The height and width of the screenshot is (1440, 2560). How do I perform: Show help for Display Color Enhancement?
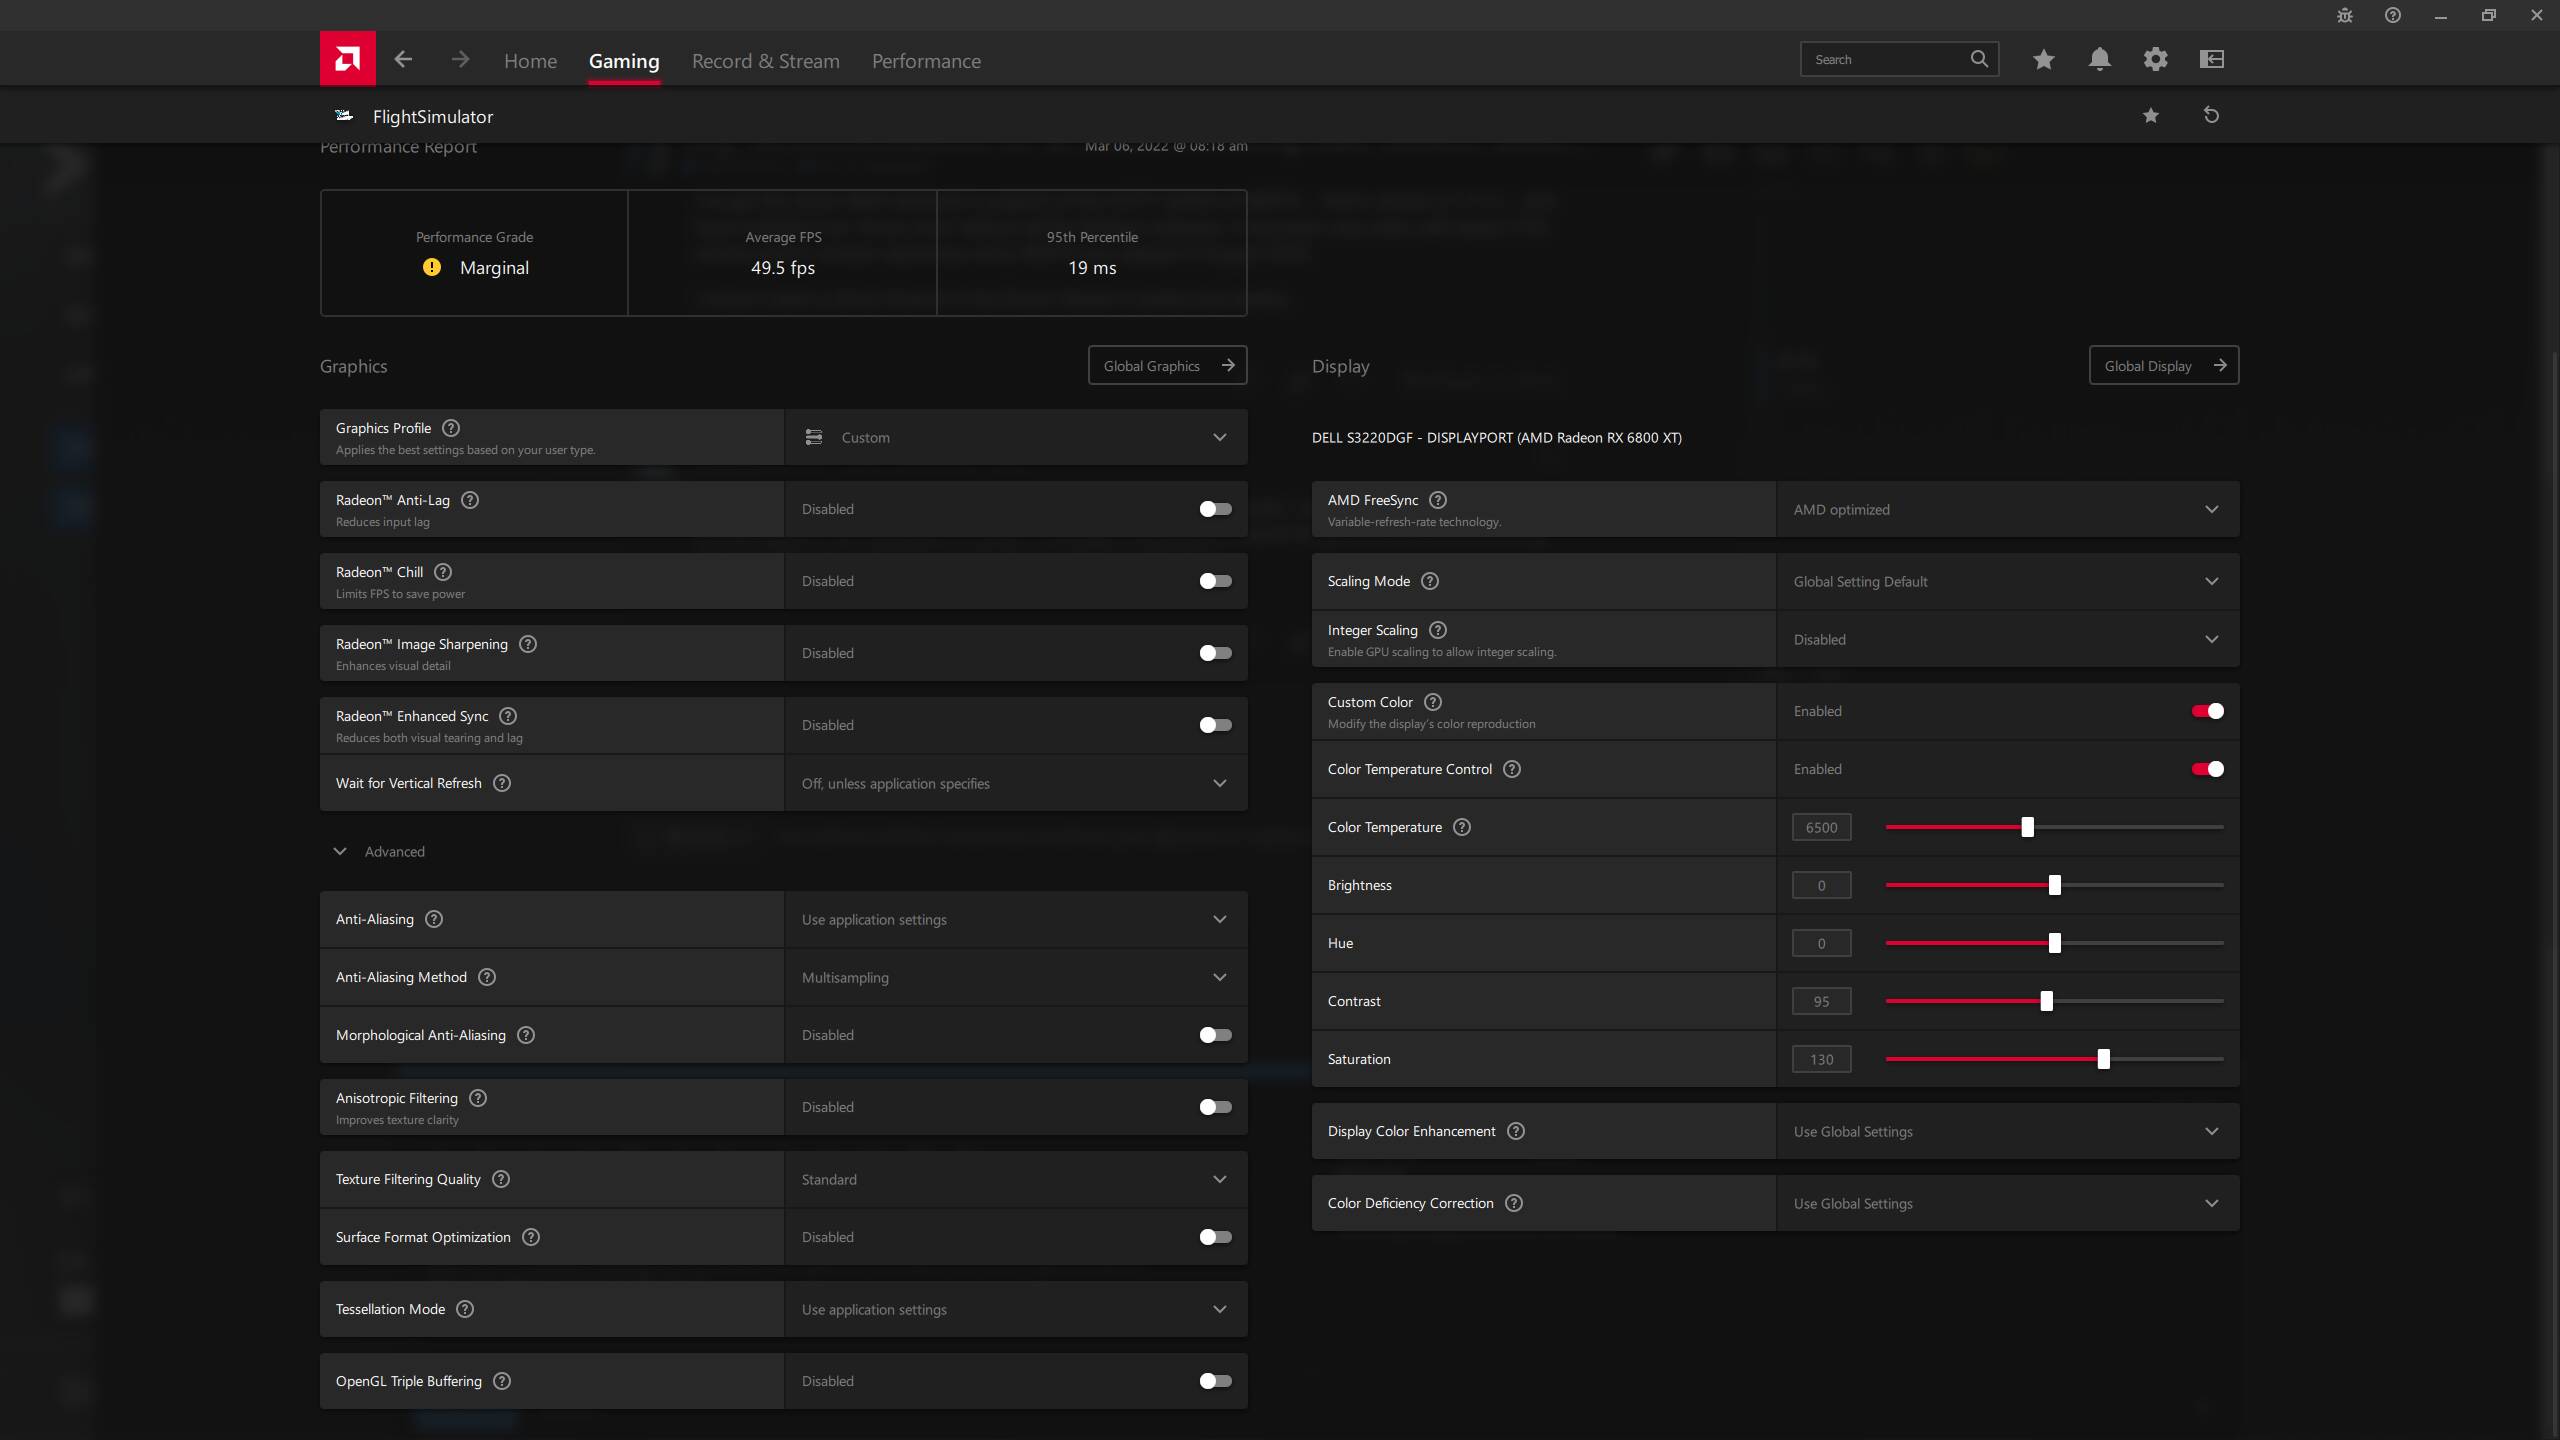click(x=1516, y=1131)
